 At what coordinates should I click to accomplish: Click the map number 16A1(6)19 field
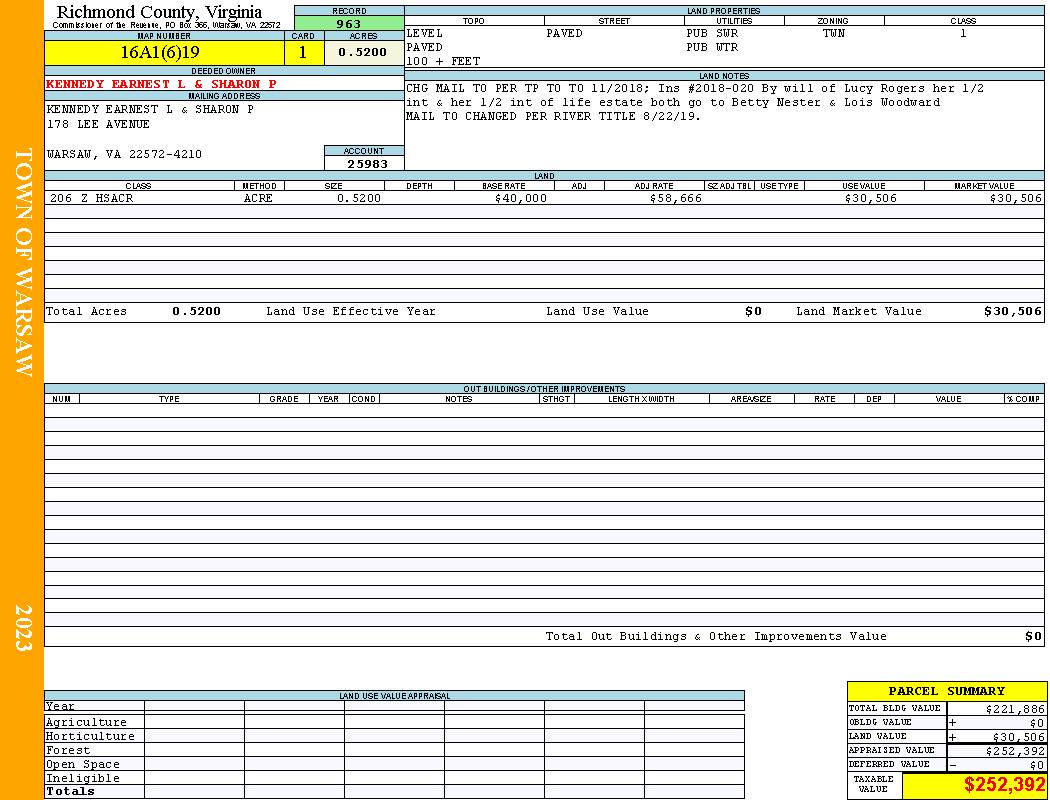[164, 52]
